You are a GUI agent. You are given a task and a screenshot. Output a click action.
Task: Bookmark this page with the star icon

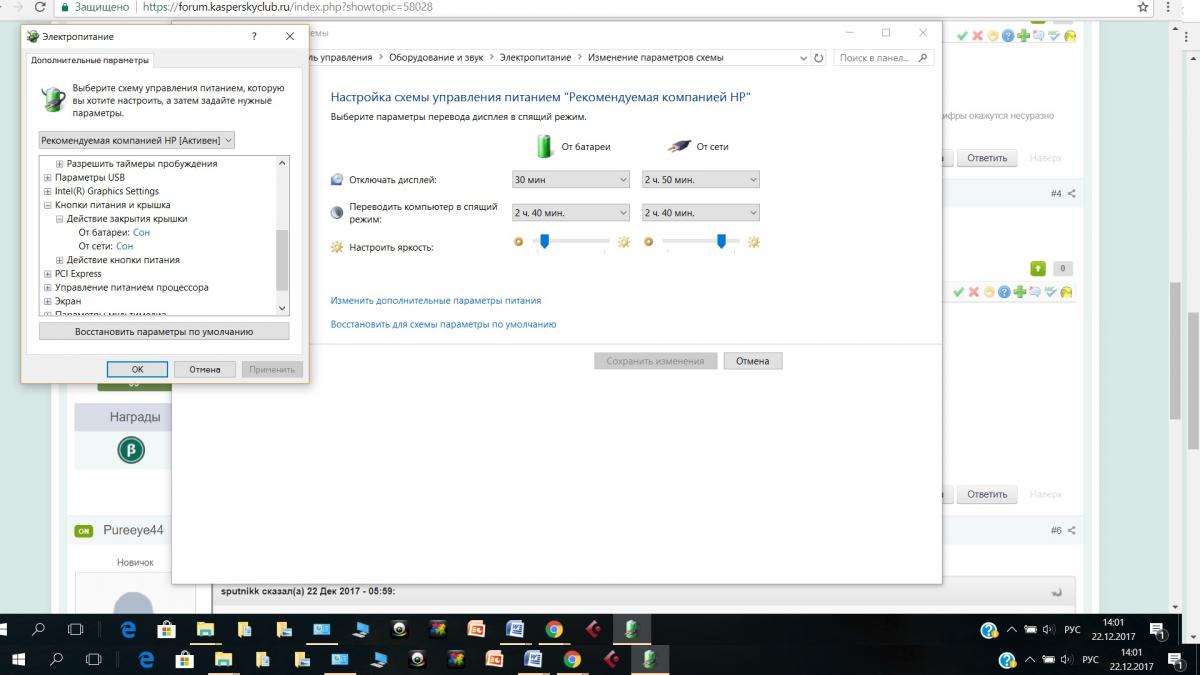pyautogui.click(x=1141, y=7)
